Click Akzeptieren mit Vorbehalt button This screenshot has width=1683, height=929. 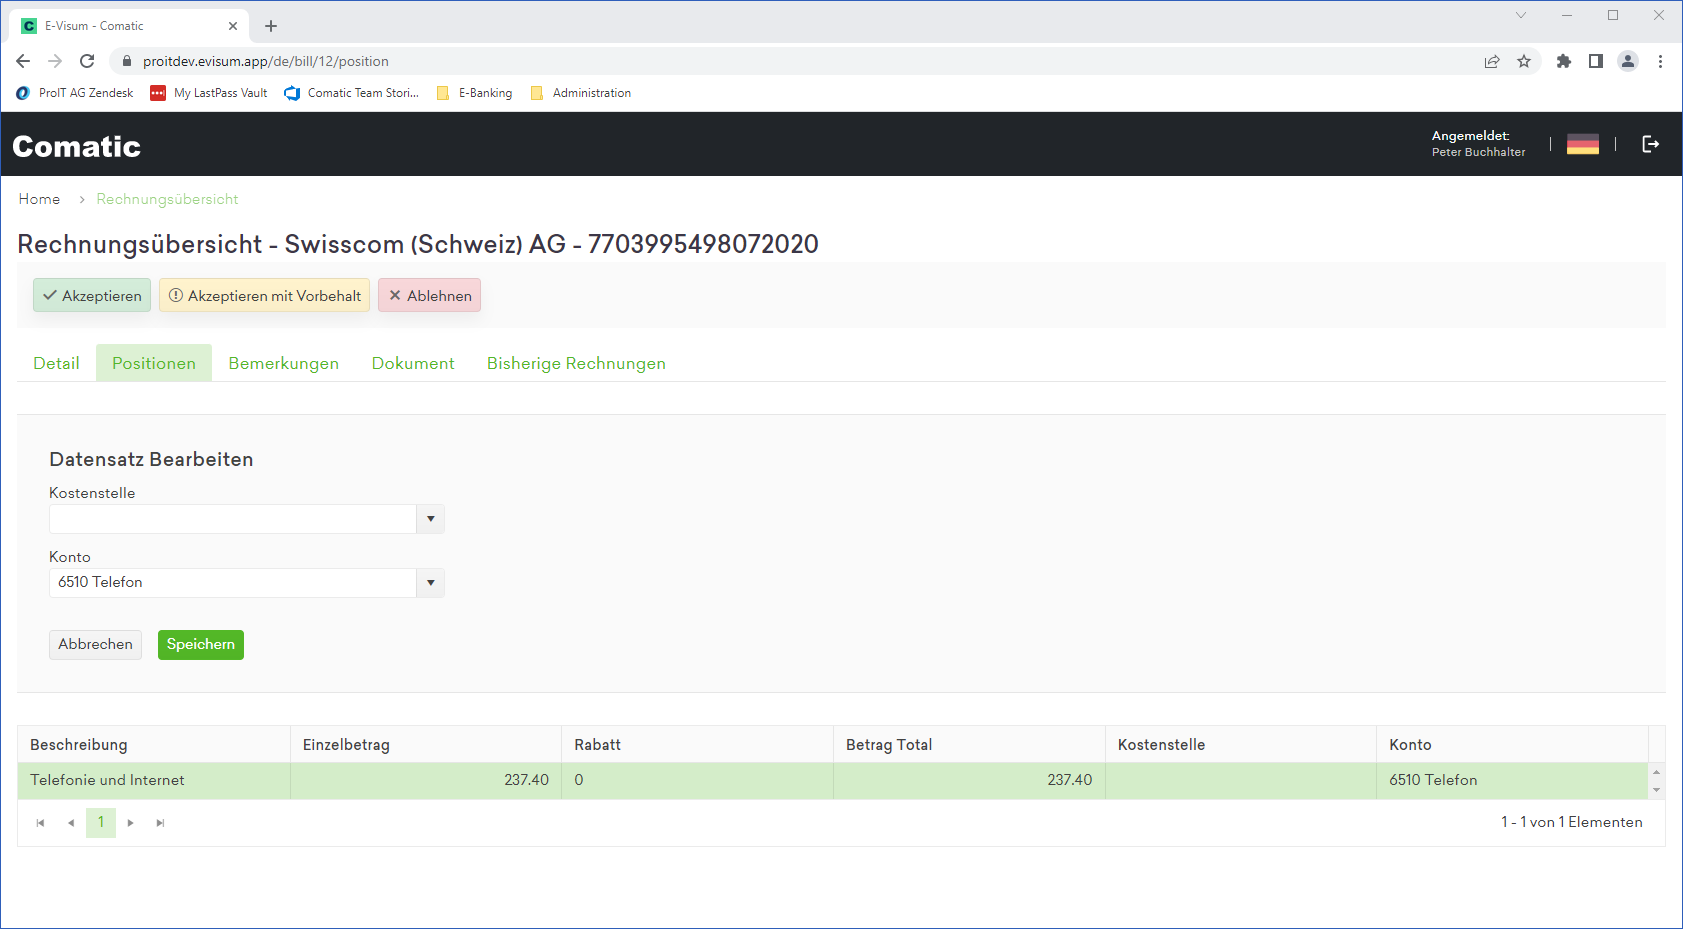tap(265, 295)
